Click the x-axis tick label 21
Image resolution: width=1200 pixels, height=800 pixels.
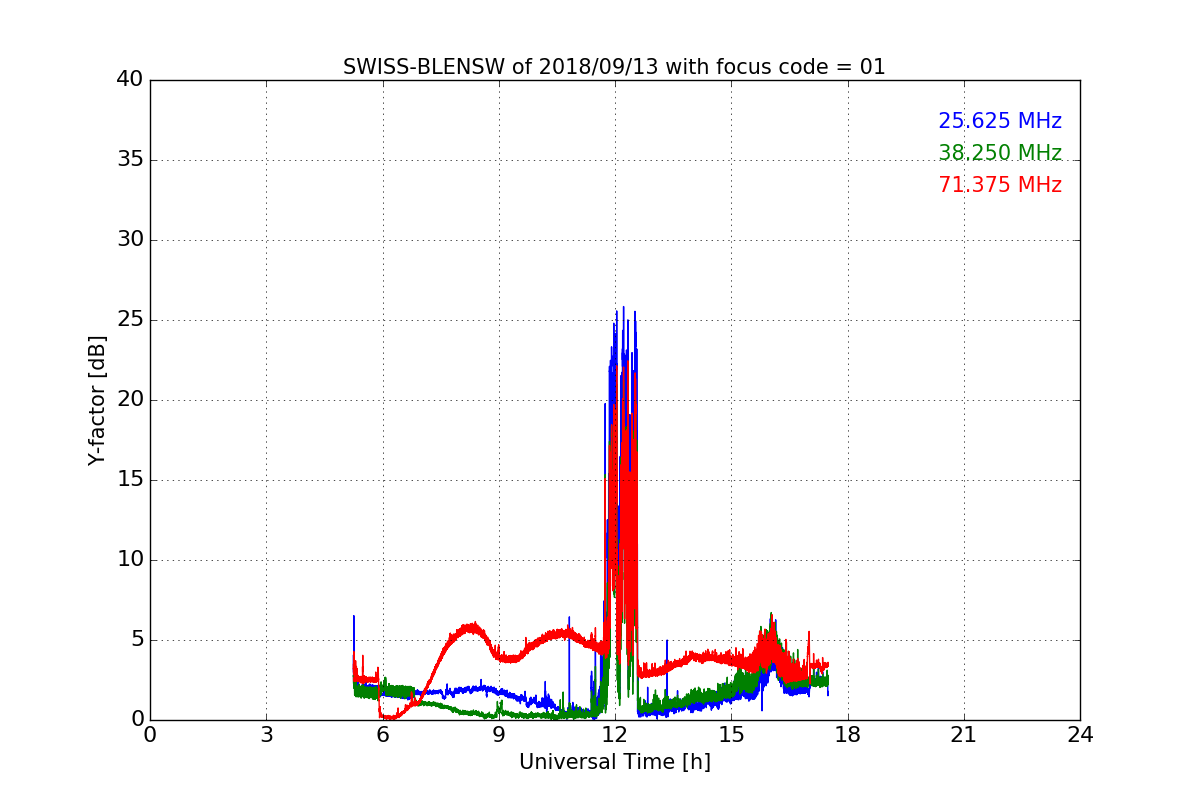click(964, 735)
